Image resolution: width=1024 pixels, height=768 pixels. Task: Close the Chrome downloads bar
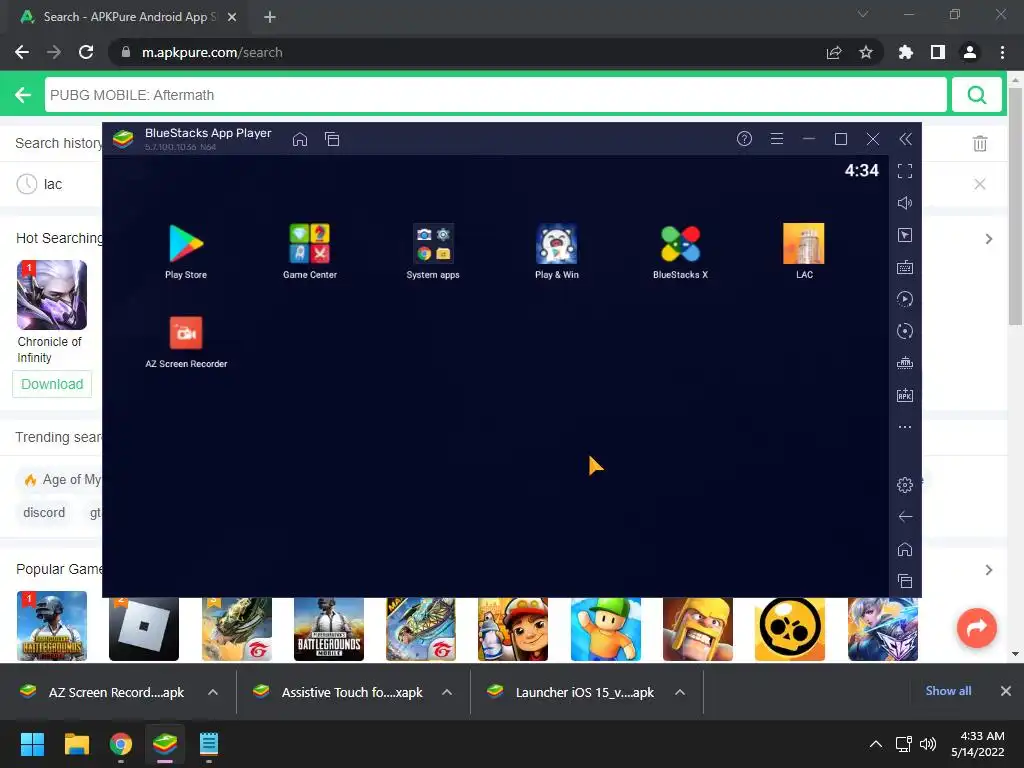[x=1006, y=691]
